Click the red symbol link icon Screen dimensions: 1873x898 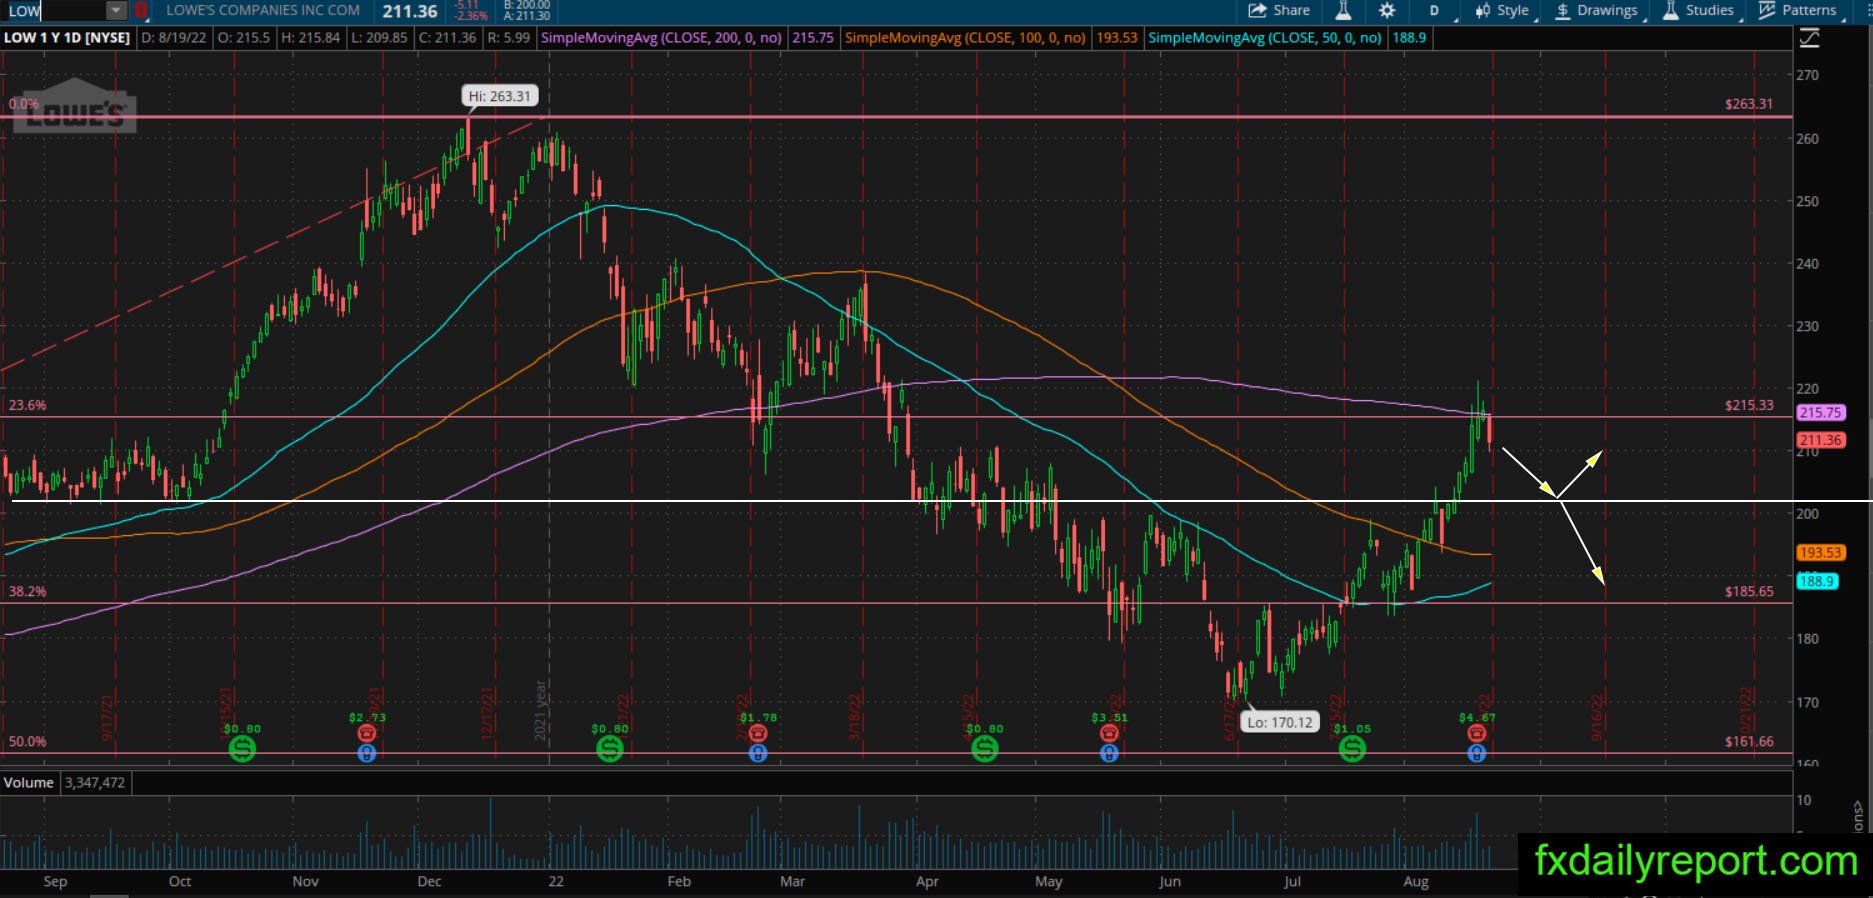(x=141, y=11)
